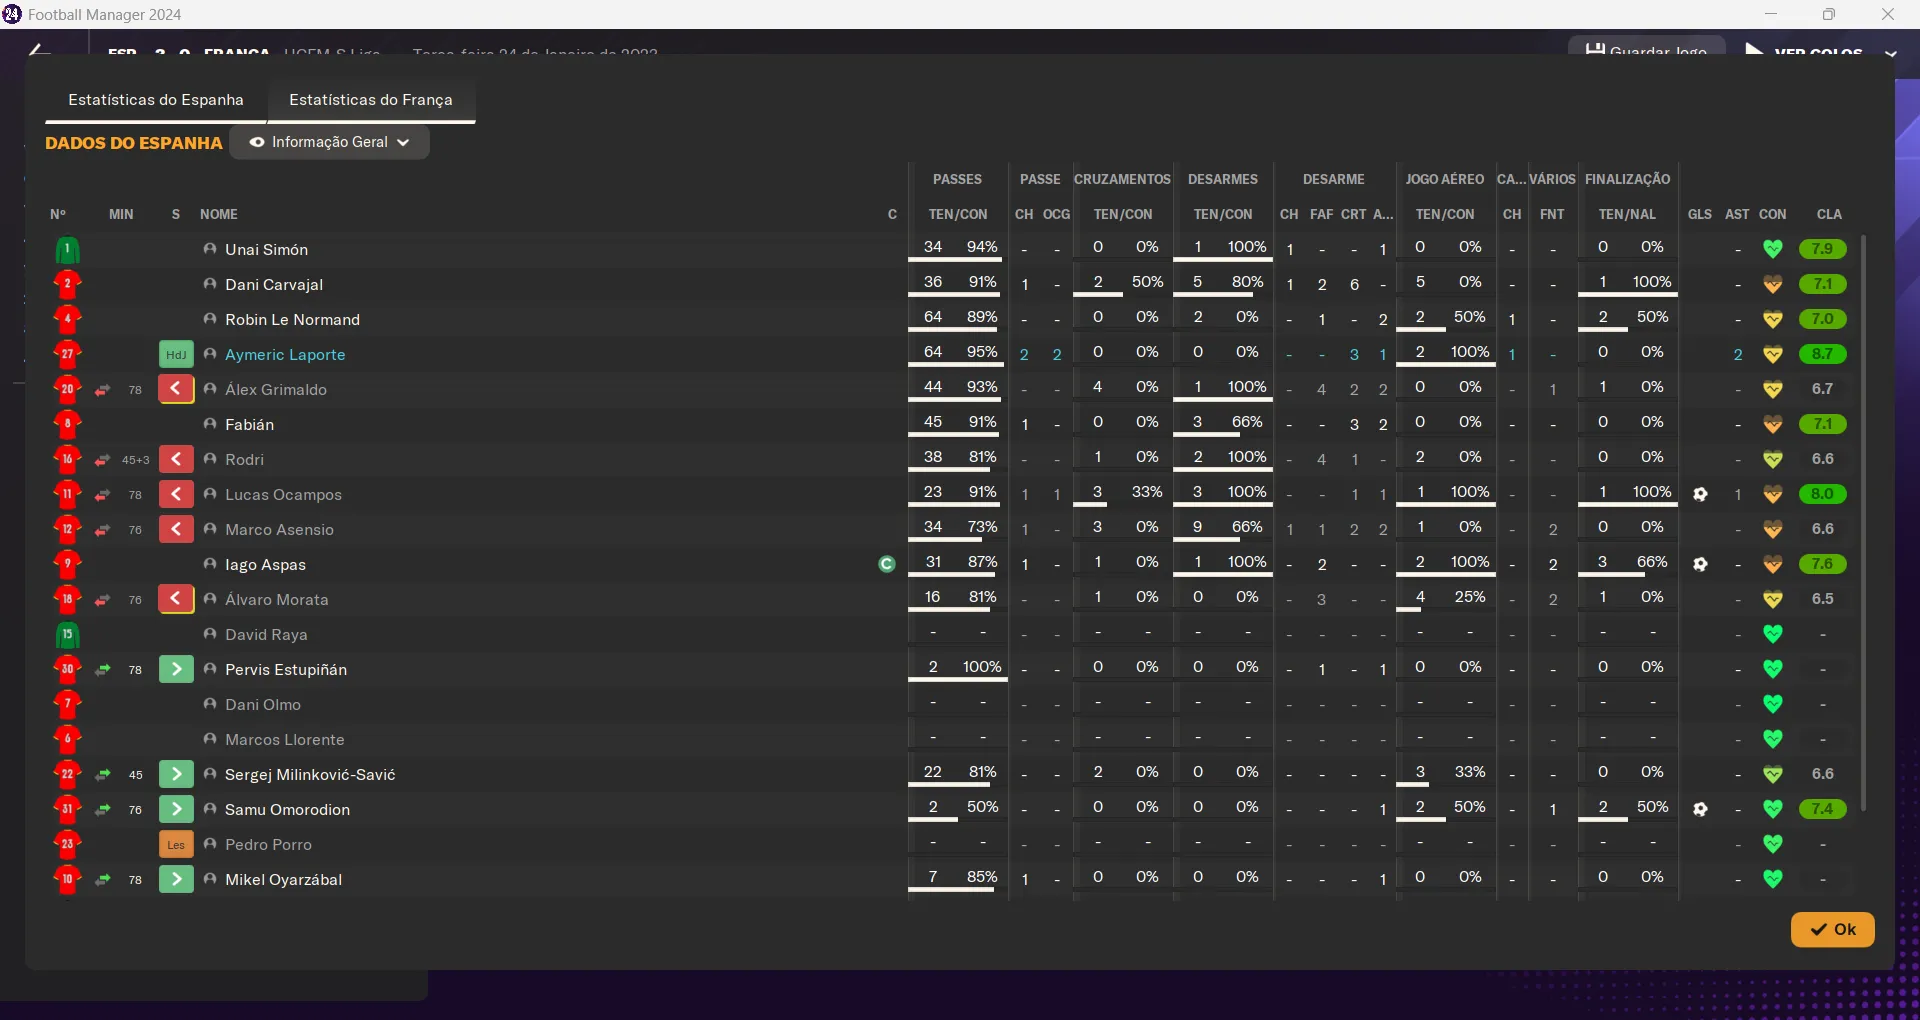Click Álex Grimaldo's substituted-off red arrow icon

coord(176,389)
